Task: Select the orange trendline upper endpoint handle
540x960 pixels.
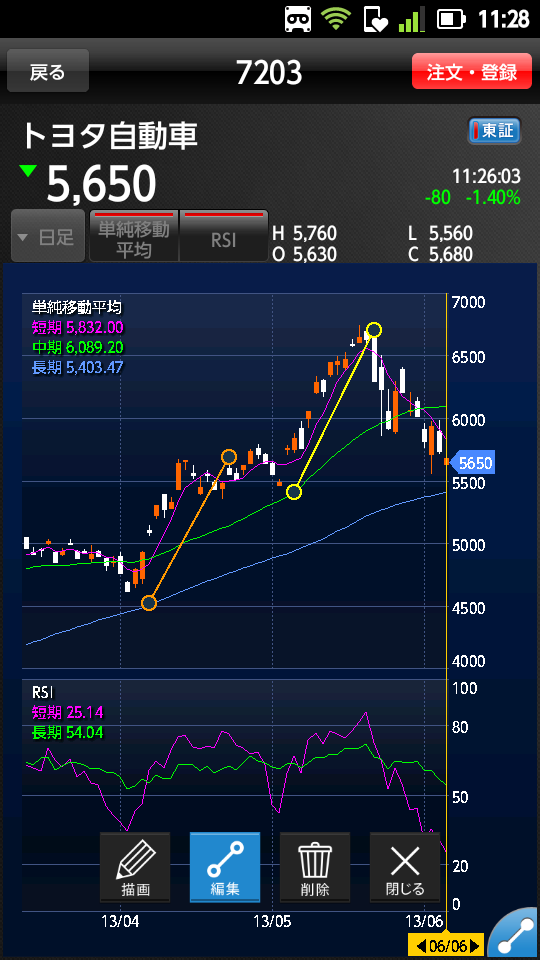Action: pos(228,457)
